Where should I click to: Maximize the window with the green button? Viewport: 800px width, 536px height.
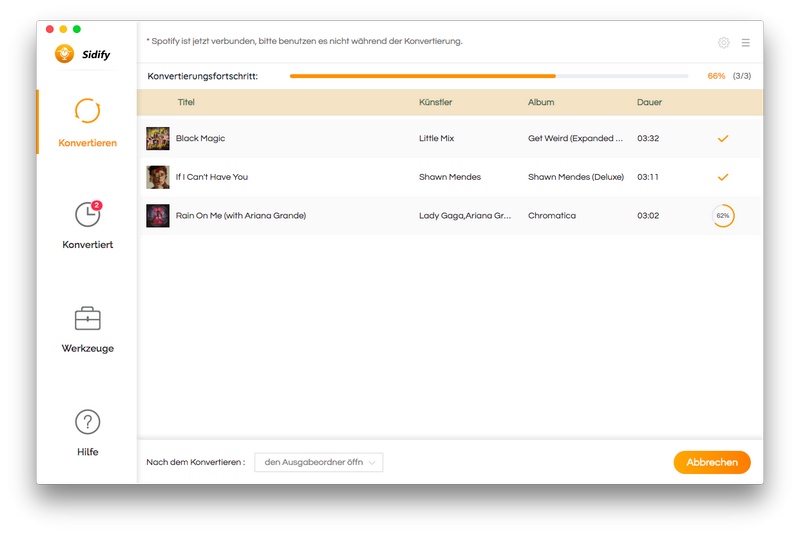[x=77, y=29]
